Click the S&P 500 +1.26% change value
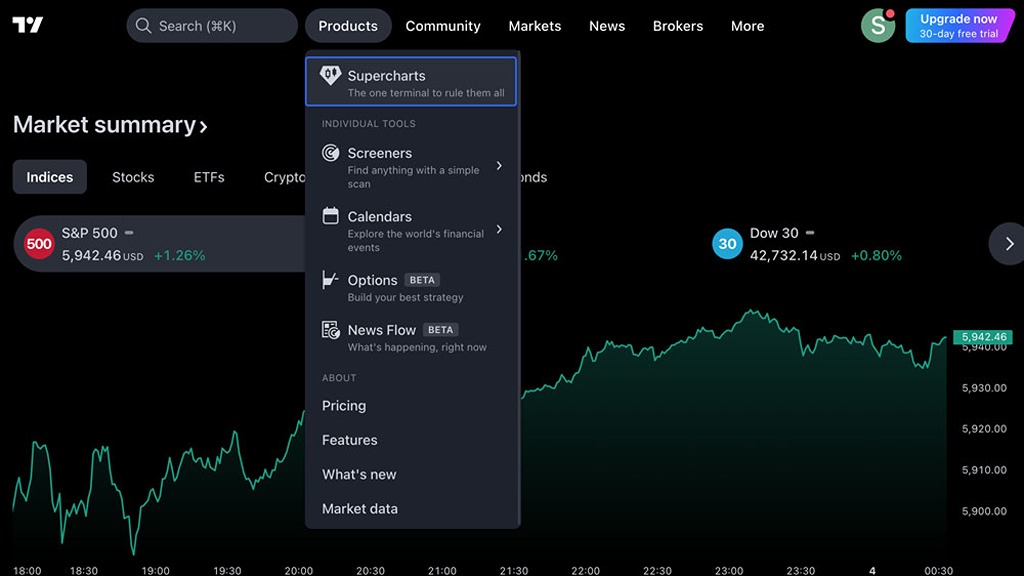The image size is (1024, 576). [x=180, y=255]
